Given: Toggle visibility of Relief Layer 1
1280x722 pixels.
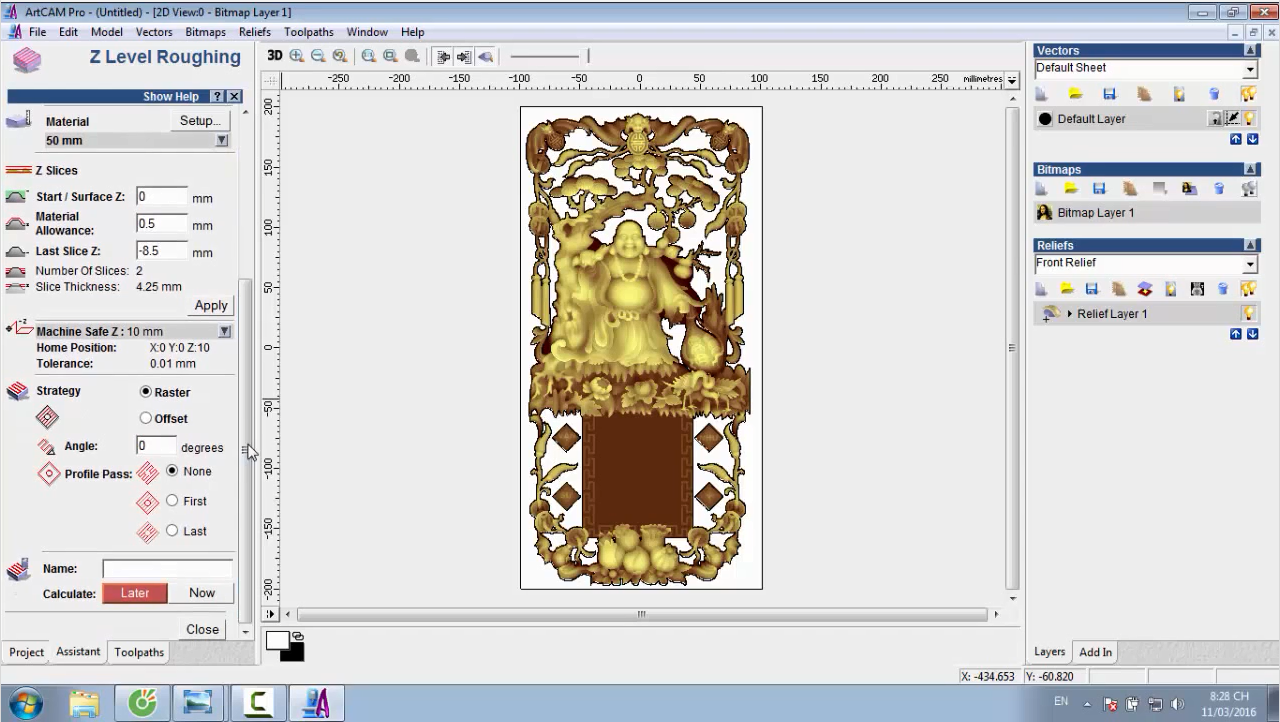Looking at the screenshot, I should point(1248,314).
